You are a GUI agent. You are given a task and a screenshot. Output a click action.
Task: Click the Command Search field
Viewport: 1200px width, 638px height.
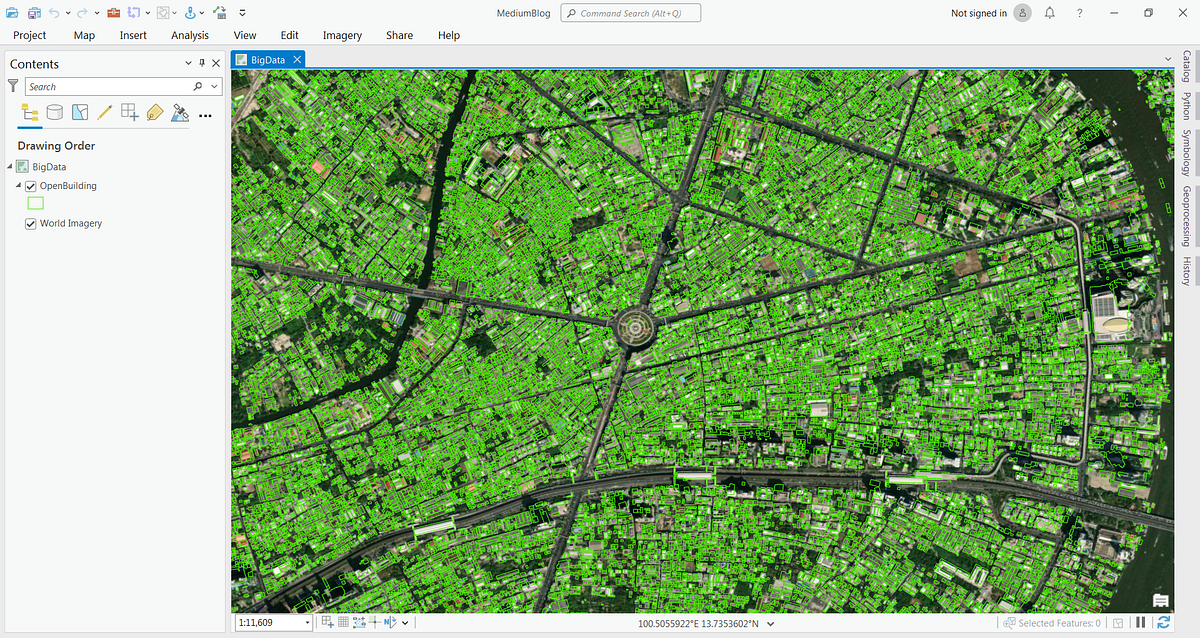click(630, 13)
